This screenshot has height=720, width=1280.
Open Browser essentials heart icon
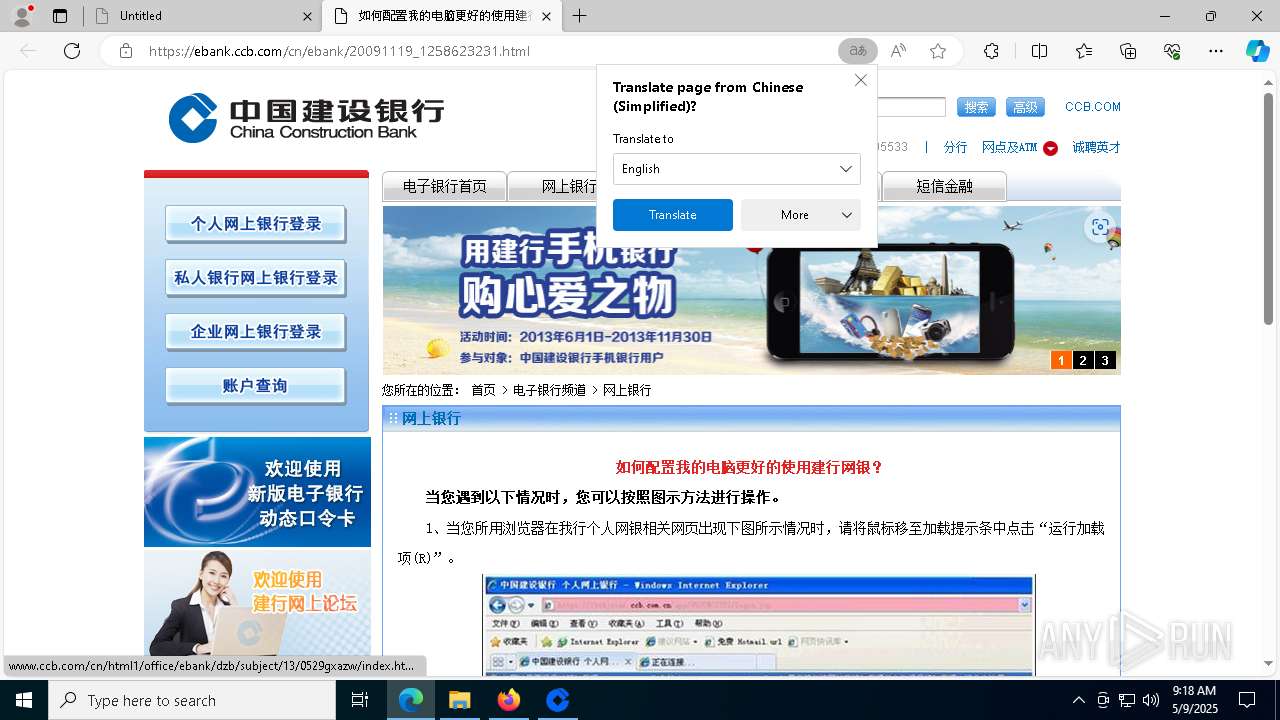coord(1172,51)
